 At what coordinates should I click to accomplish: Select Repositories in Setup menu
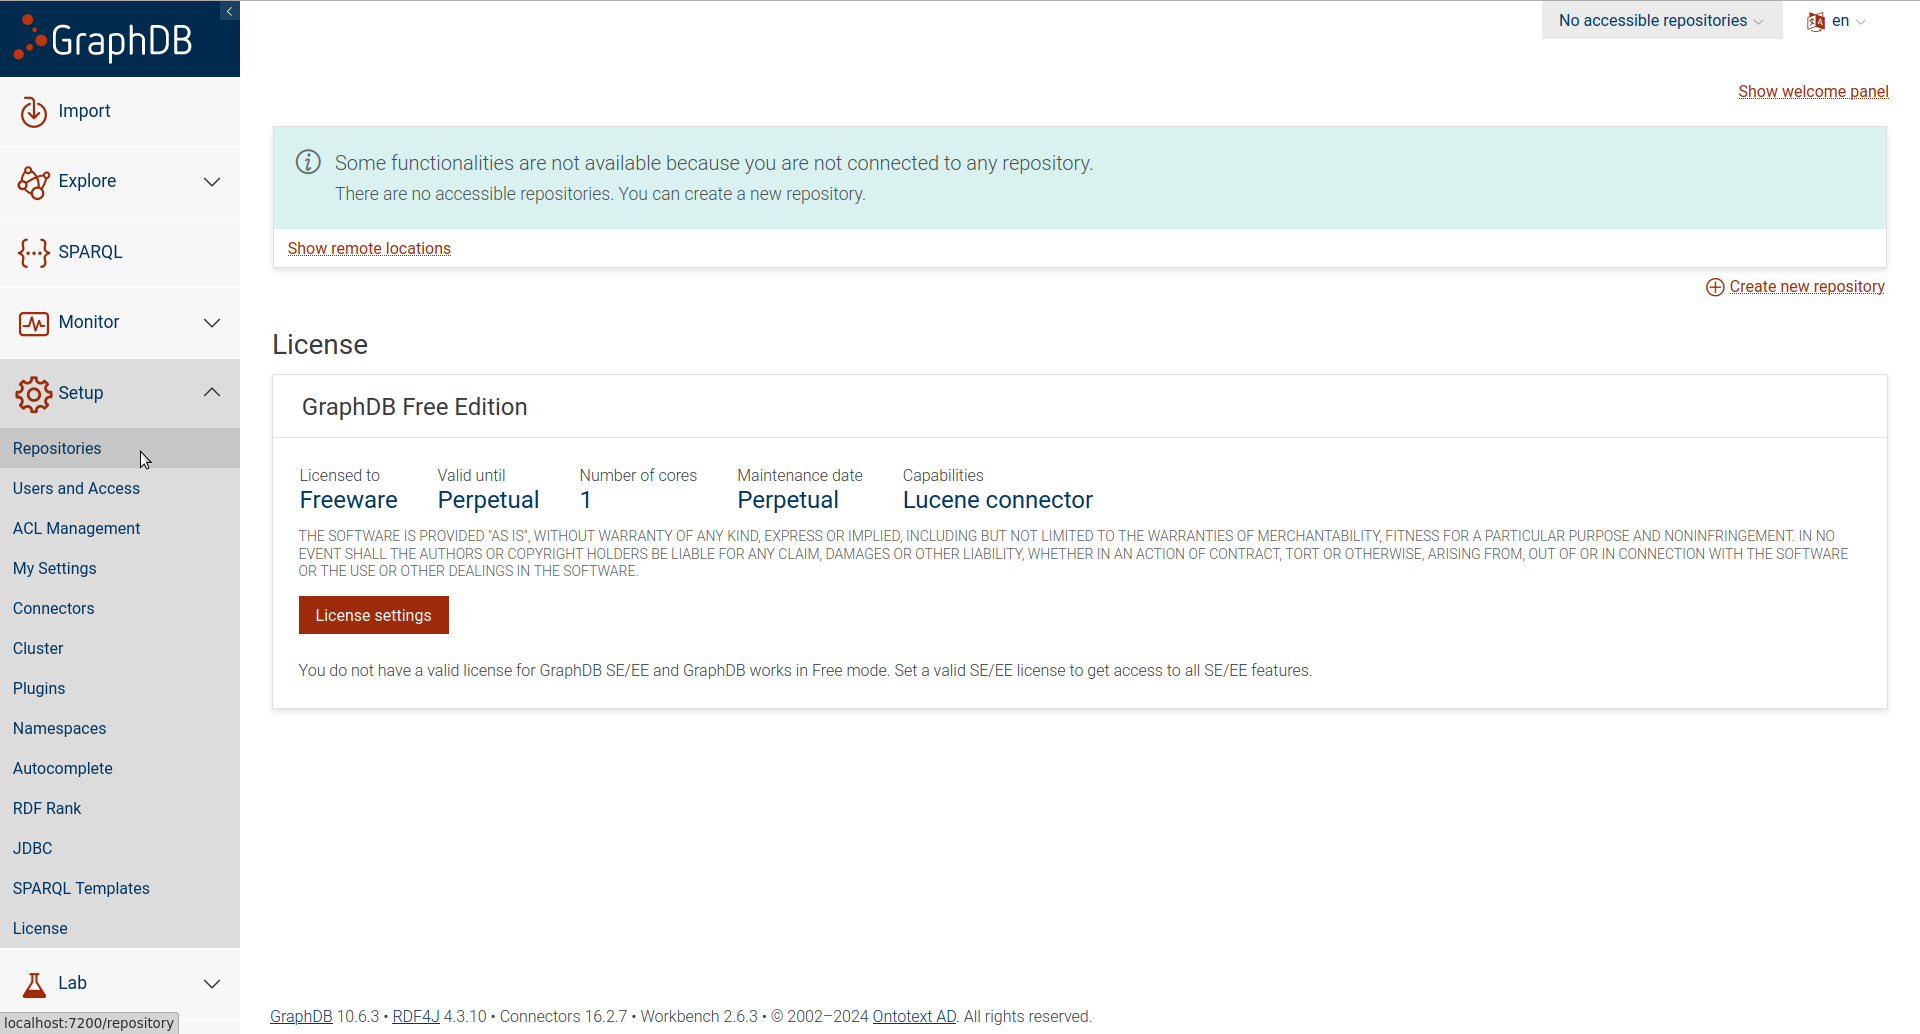point(120,448)
